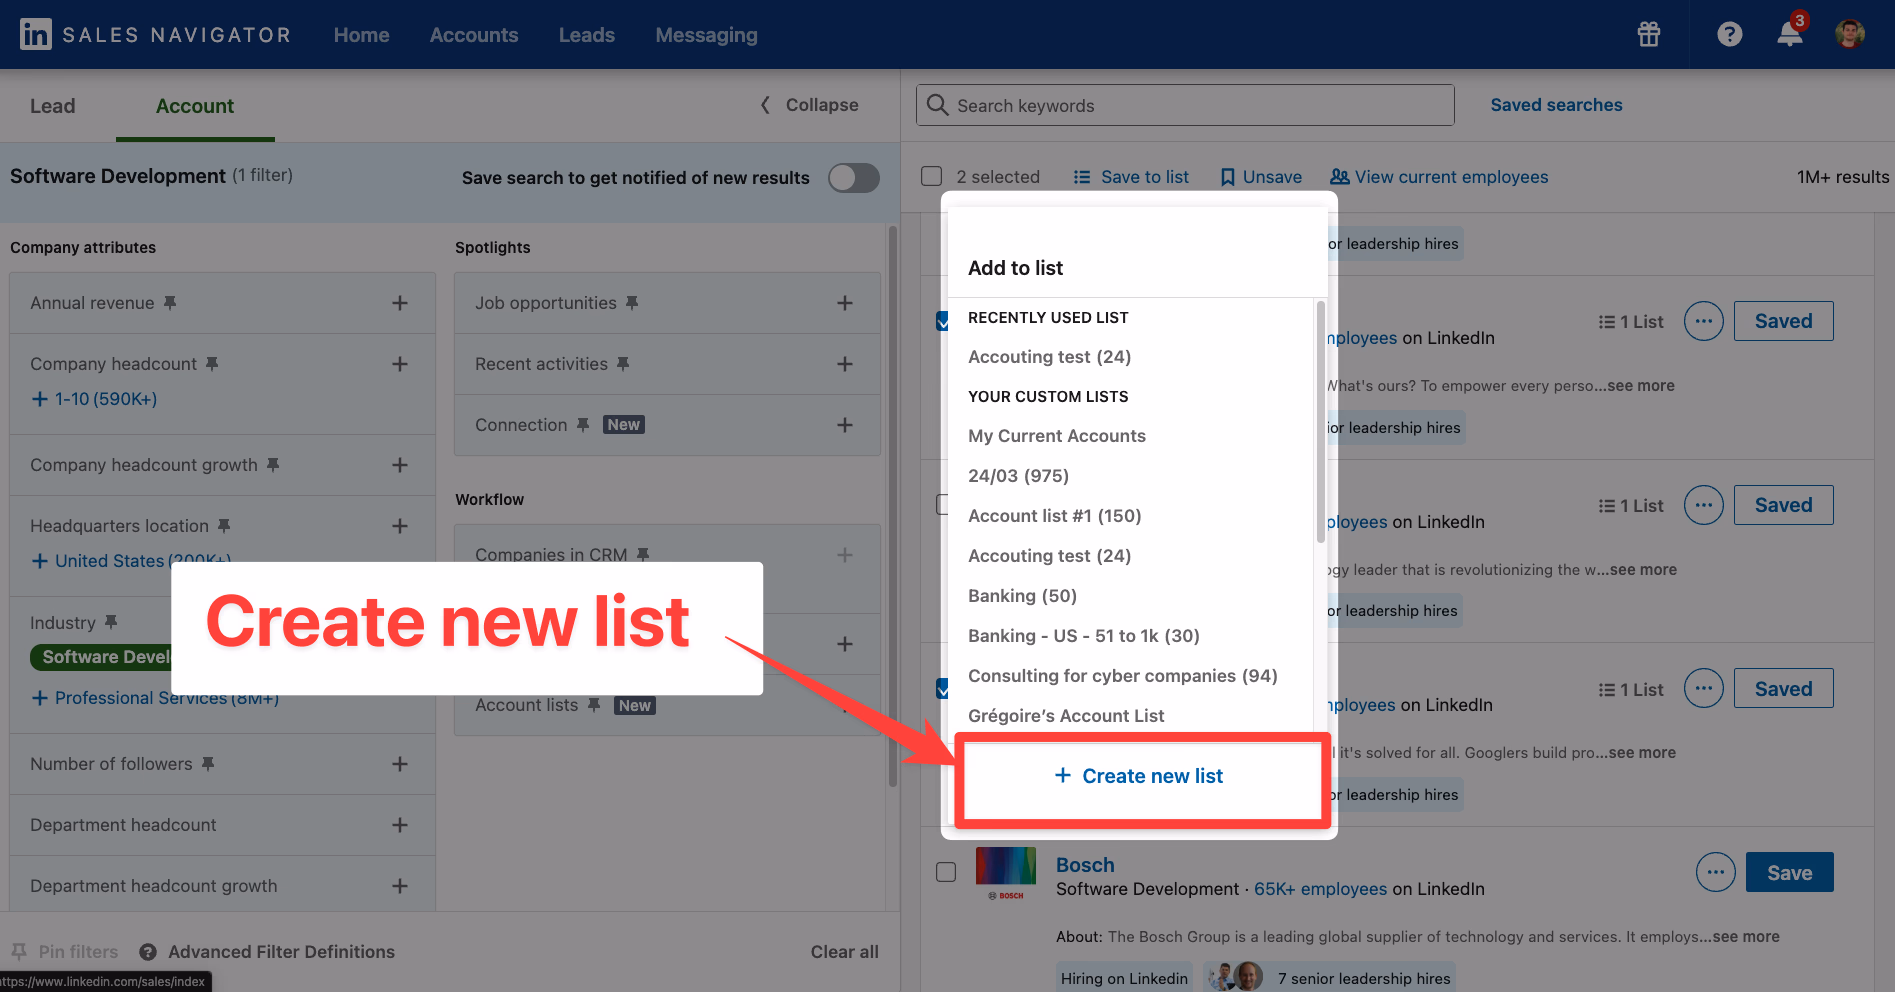1895x992 pixels.
Task: Select Account list #1 (150)
Action: (1054, 516)
